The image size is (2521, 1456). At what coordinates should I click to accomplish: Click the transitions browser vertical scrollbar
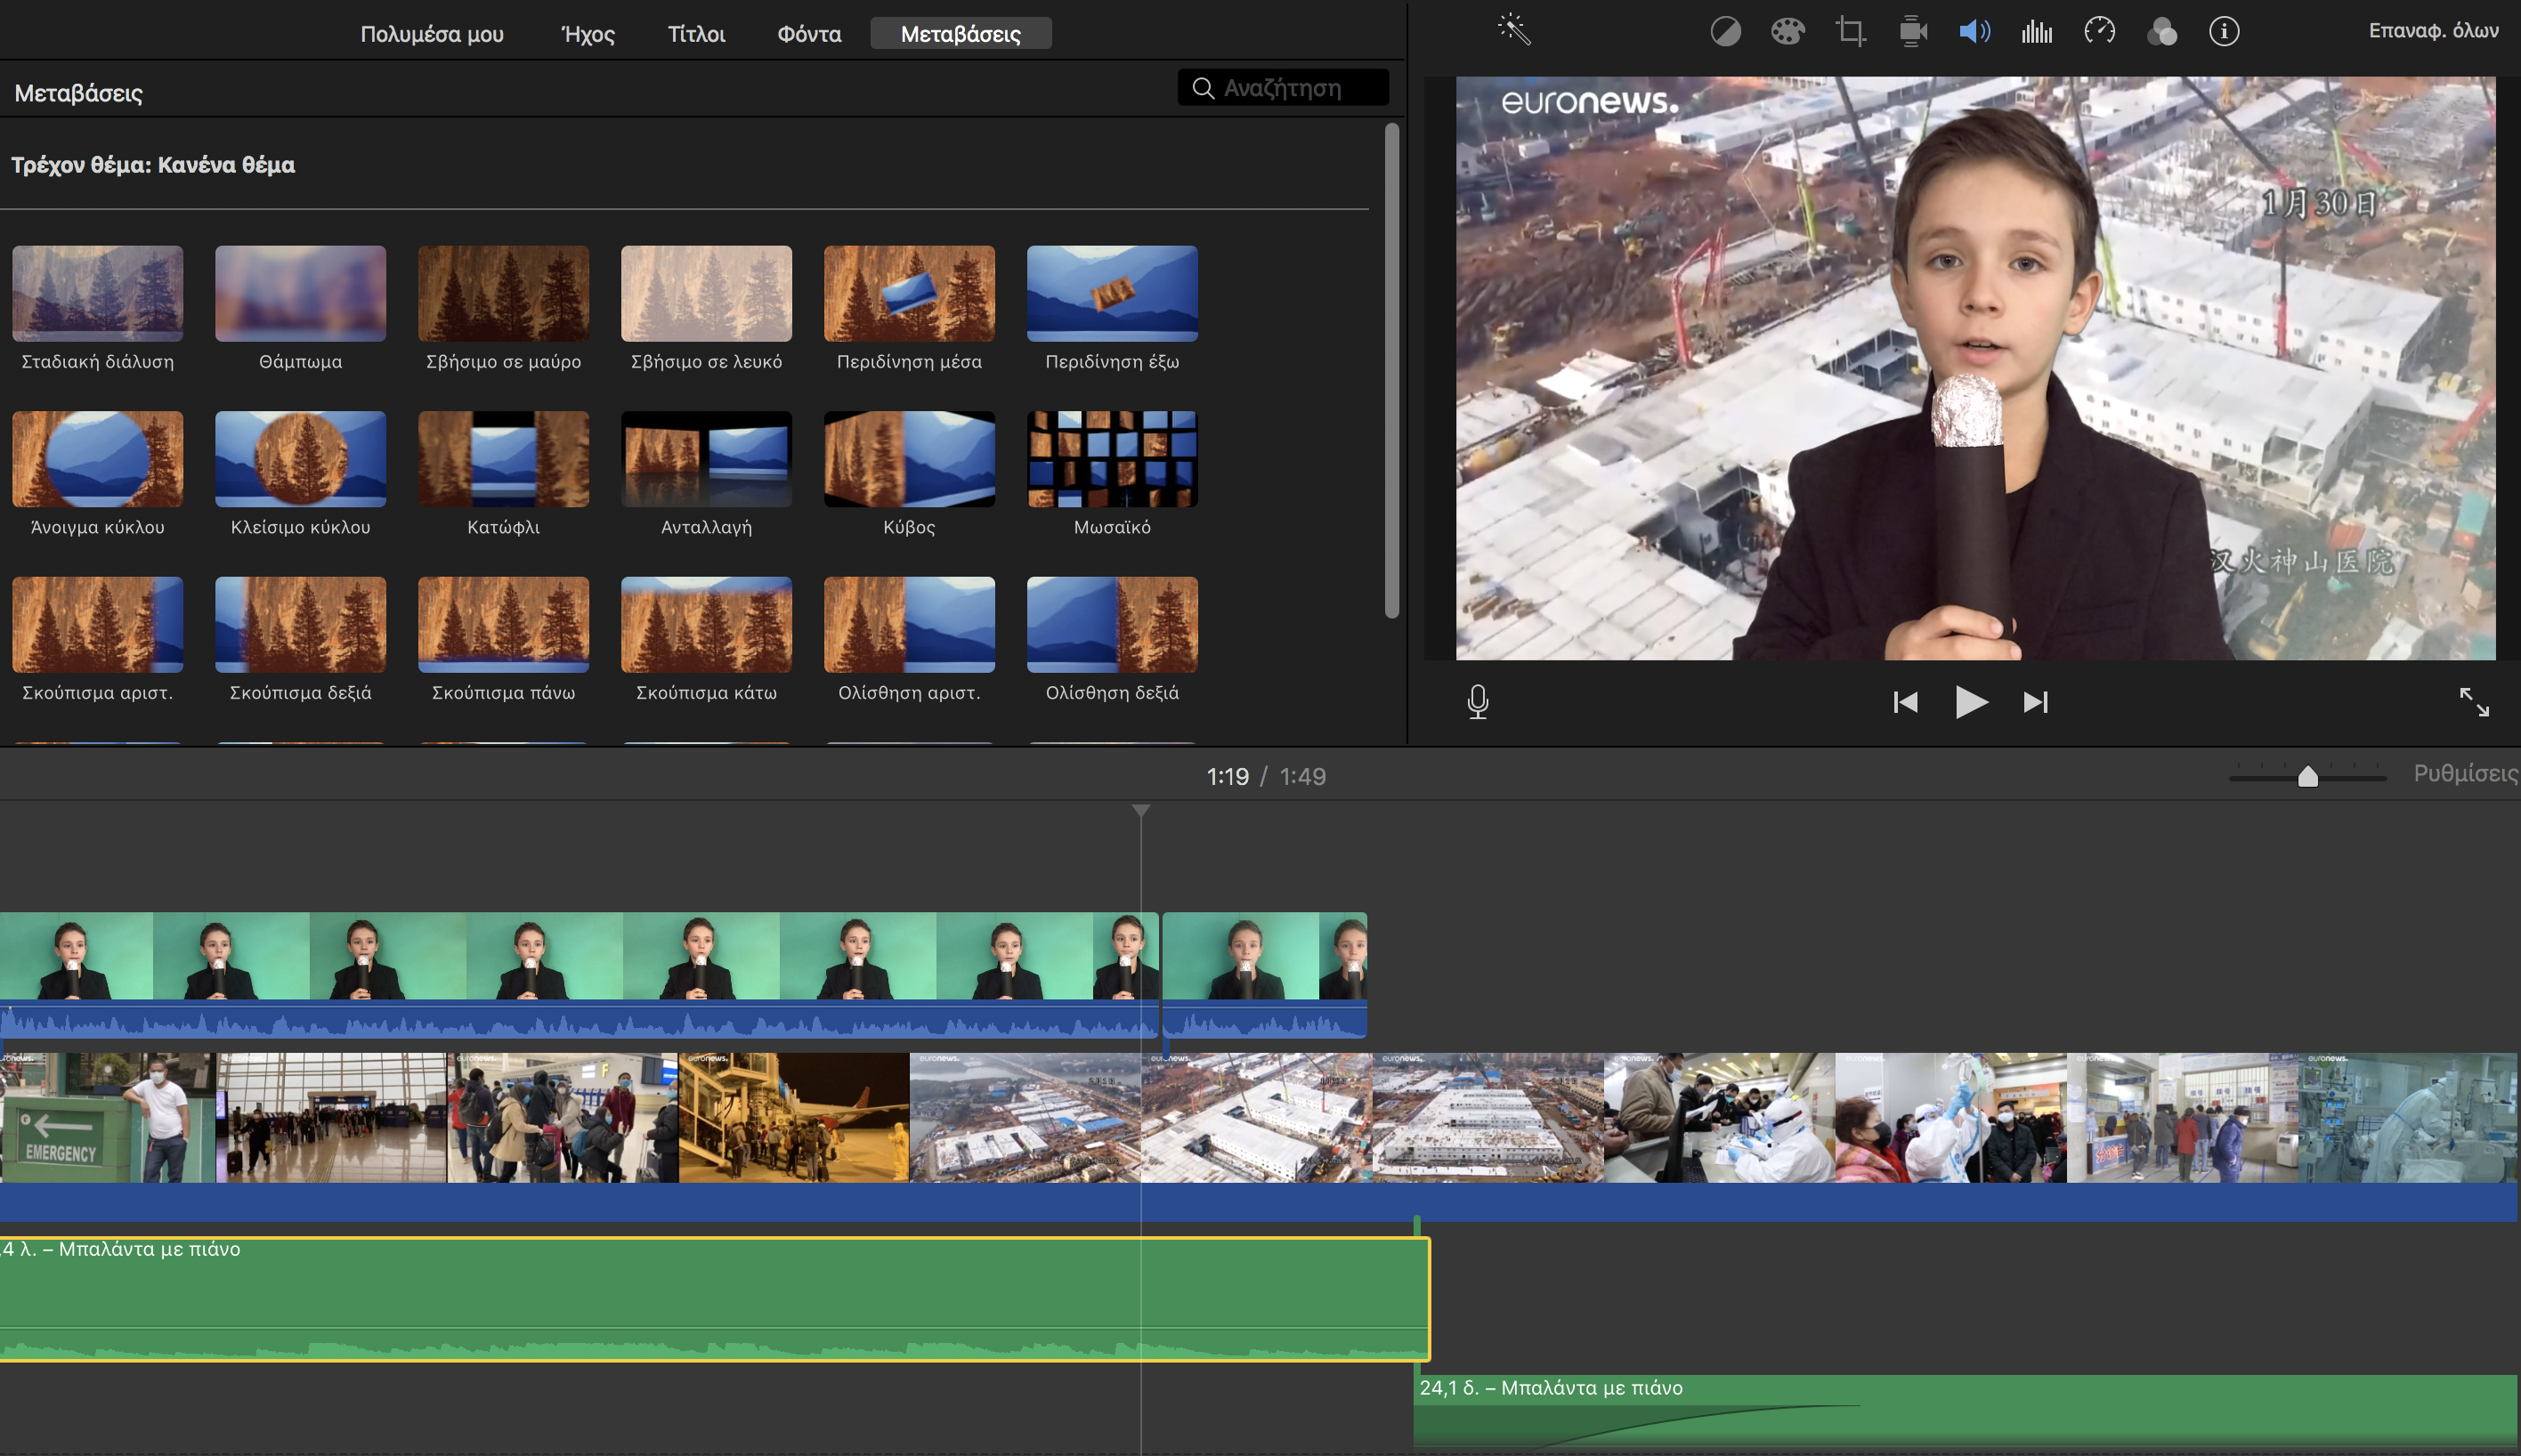tap(1391, 370)
